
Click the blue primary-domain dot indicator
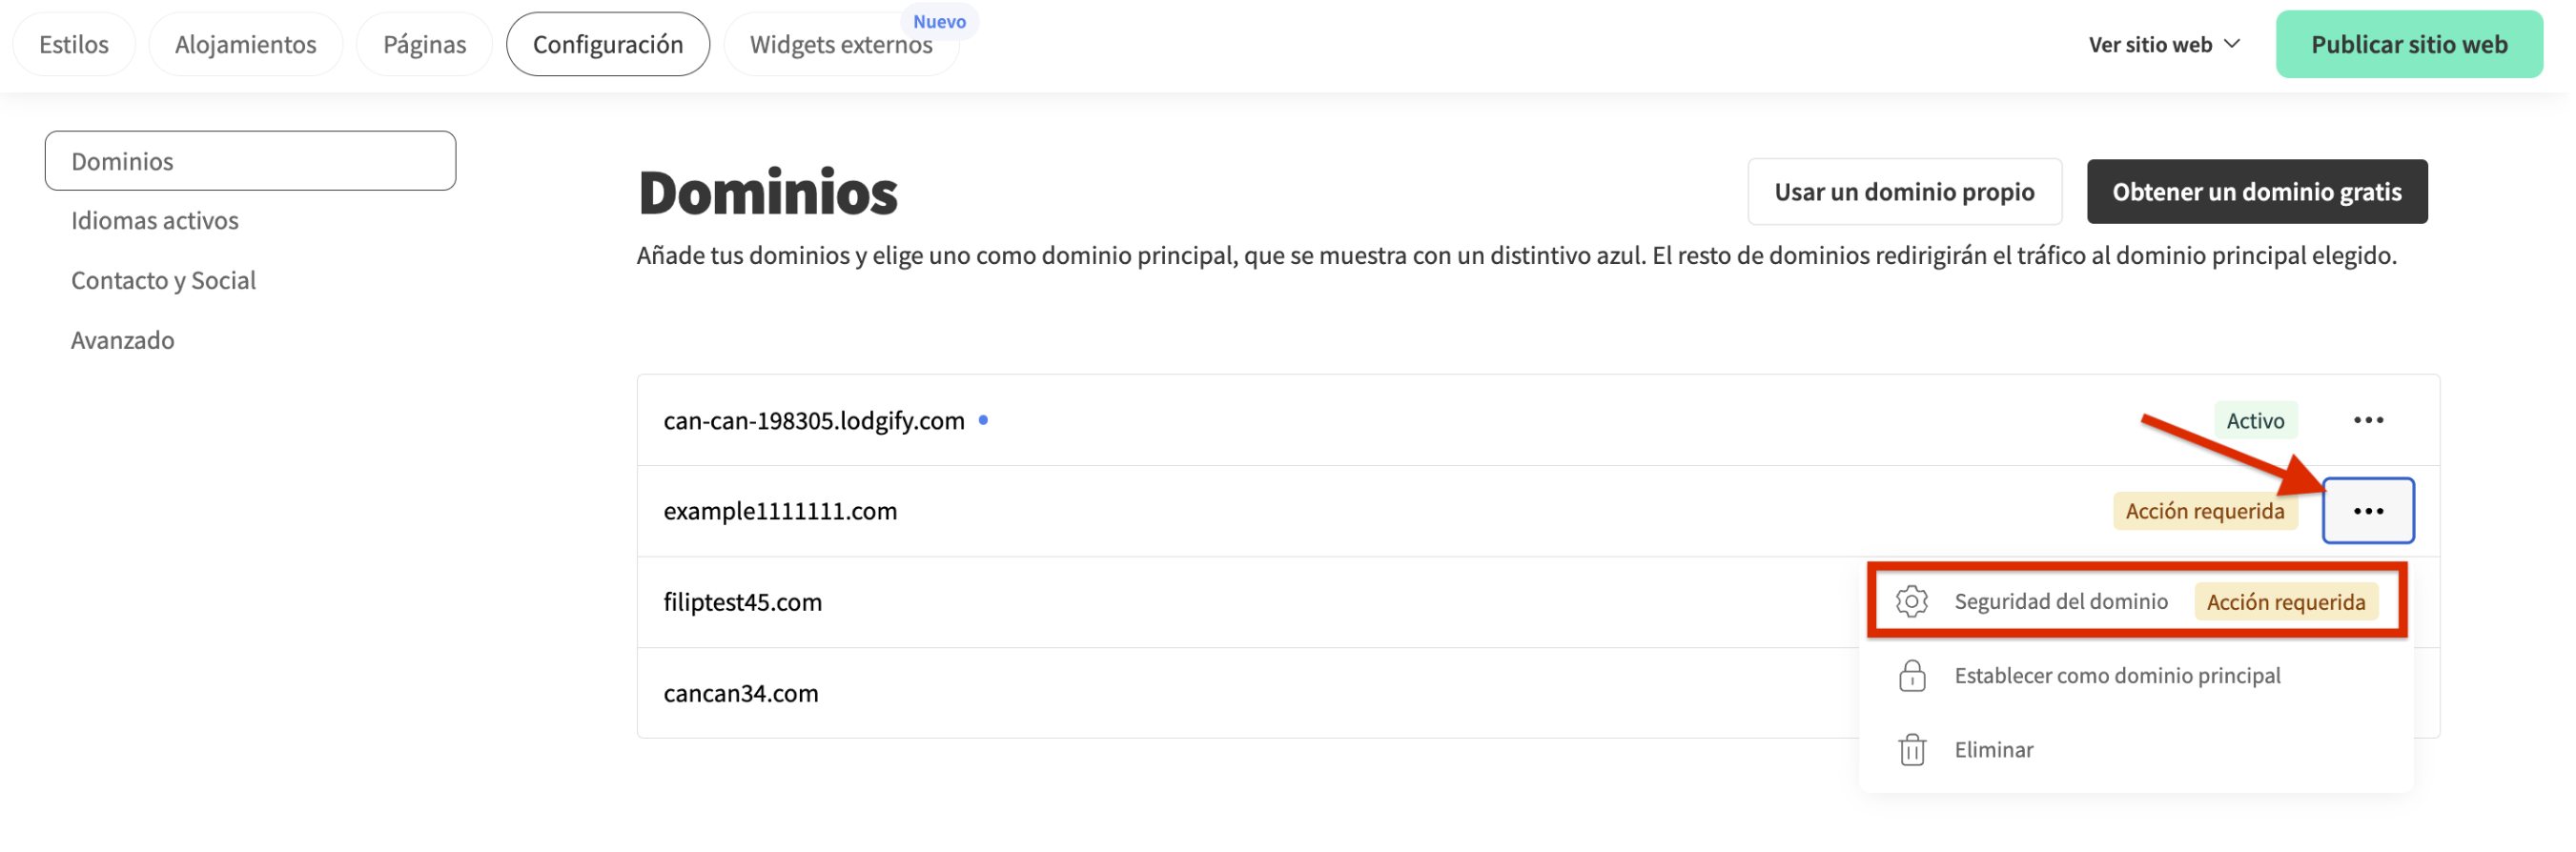983,420
